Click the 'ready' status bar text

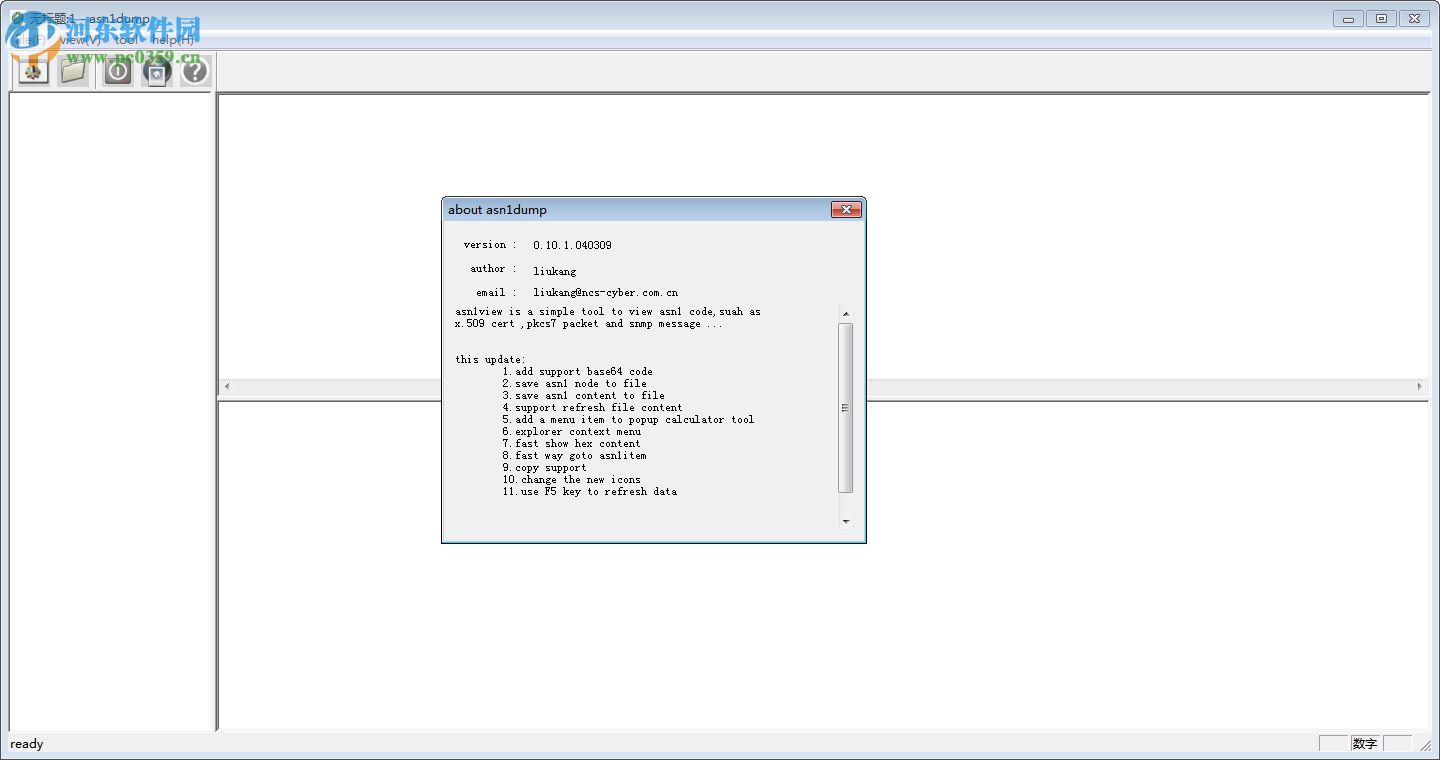[27, 744]
